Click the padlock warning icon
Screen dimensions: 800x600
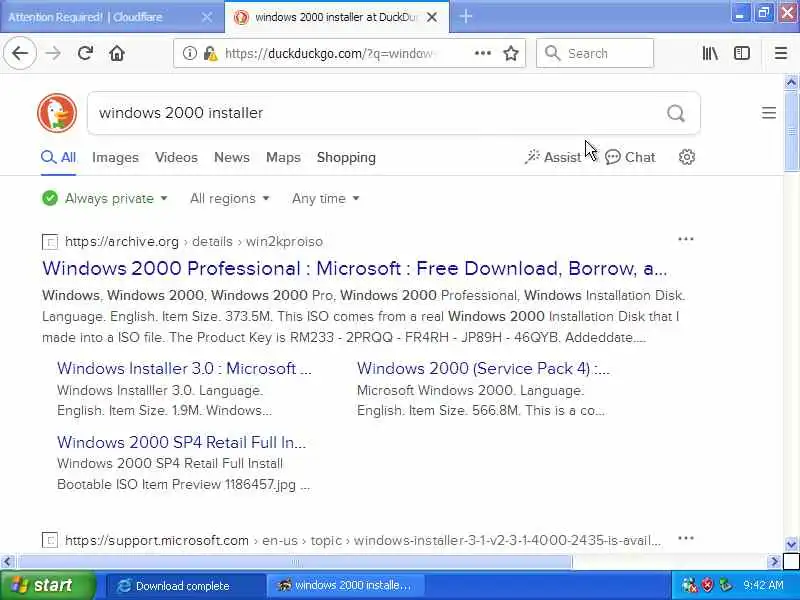click(210, 53)
